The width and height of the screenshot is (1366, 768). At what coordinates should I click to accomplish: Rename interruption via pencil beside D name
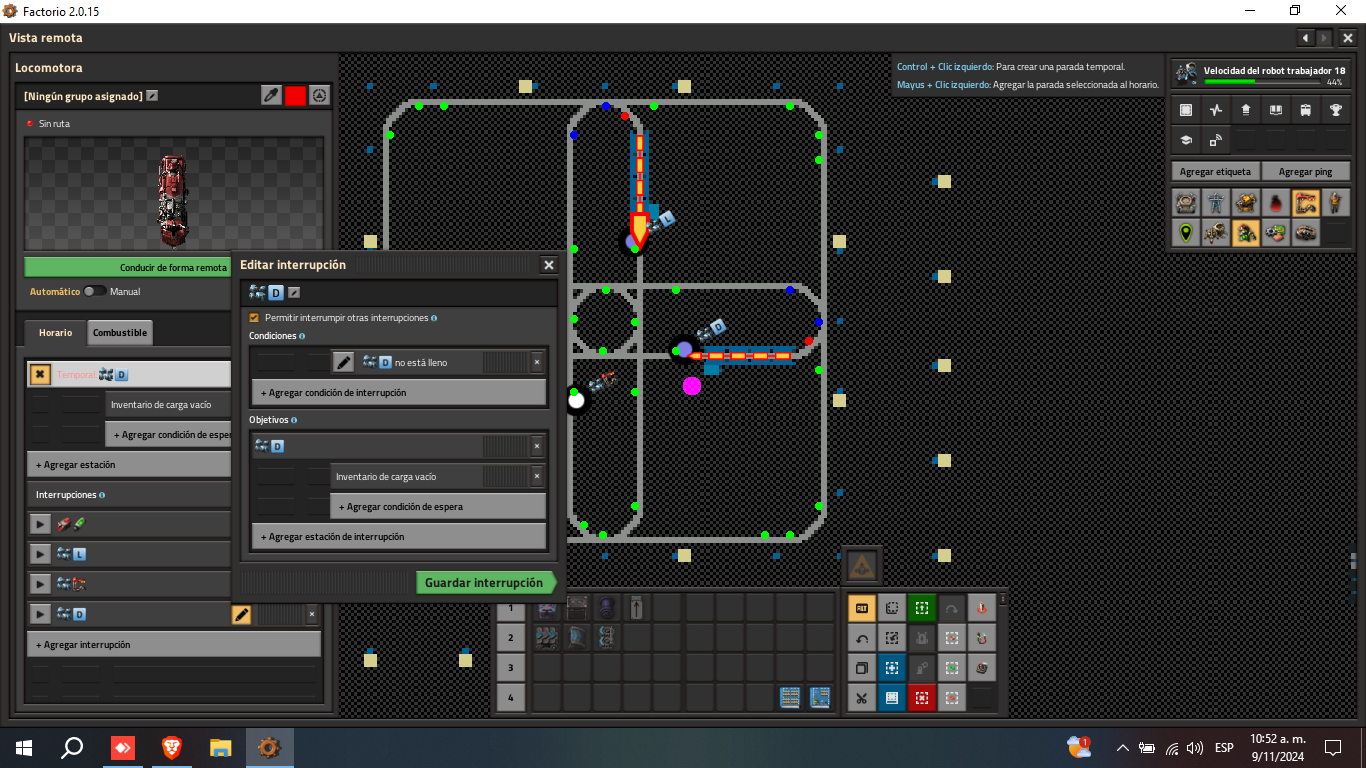coord(294,293)
